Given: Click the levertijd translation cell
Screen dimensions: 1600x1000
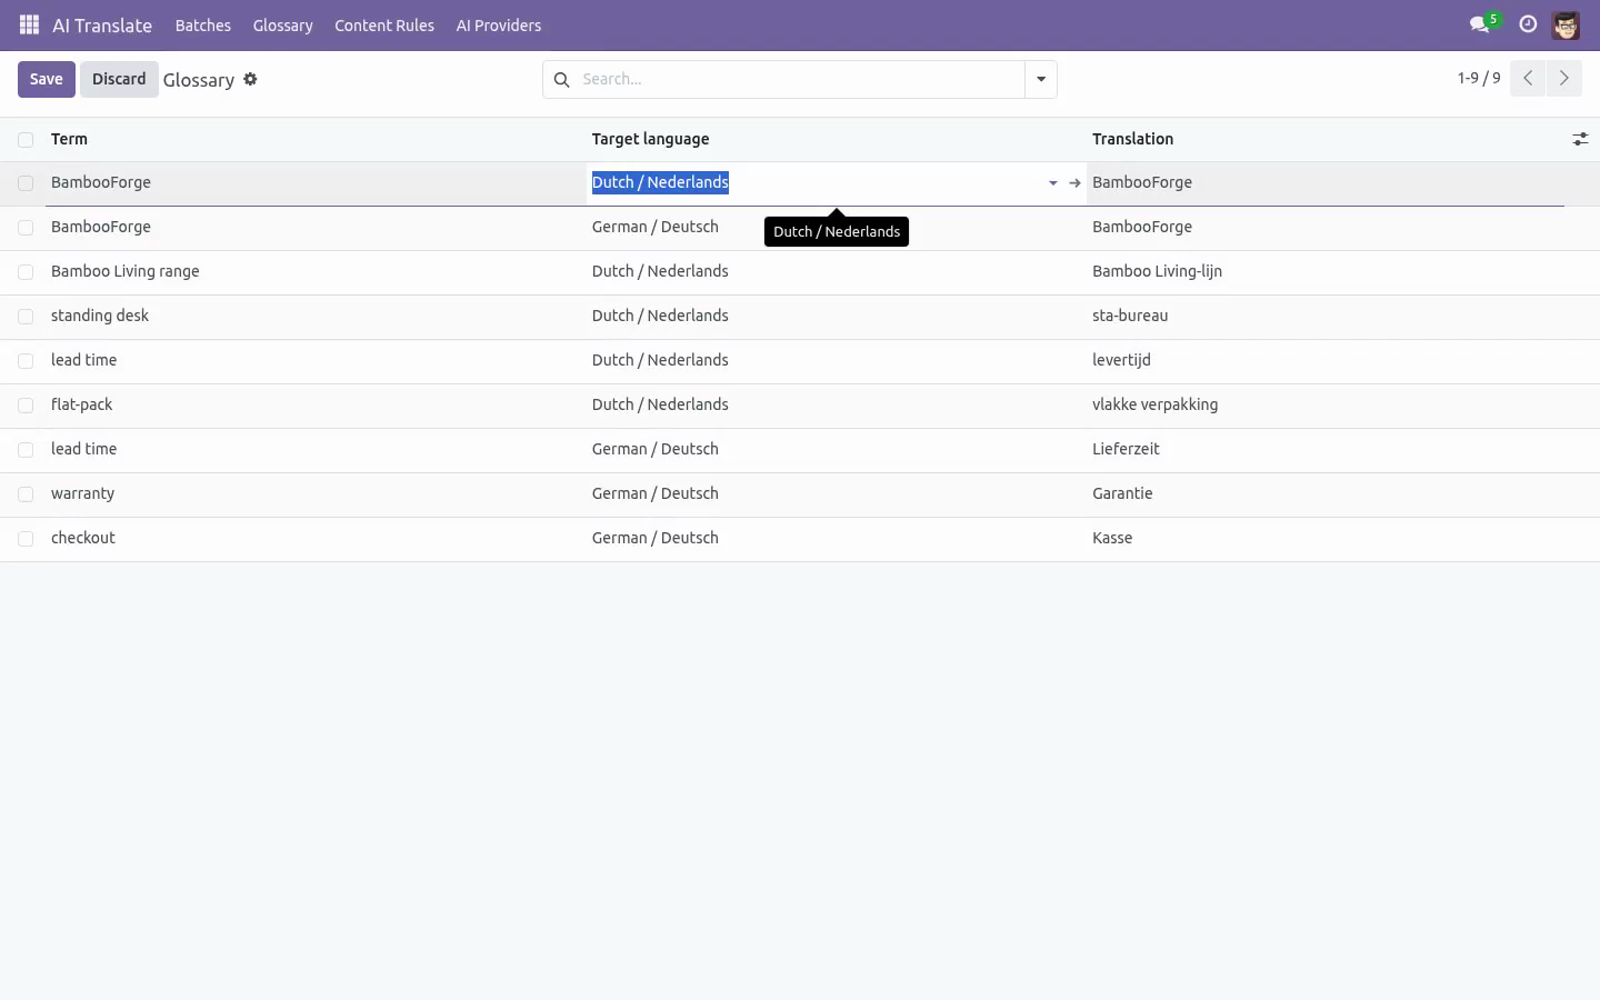Looking at the screenshot, I should point(1121,360).
